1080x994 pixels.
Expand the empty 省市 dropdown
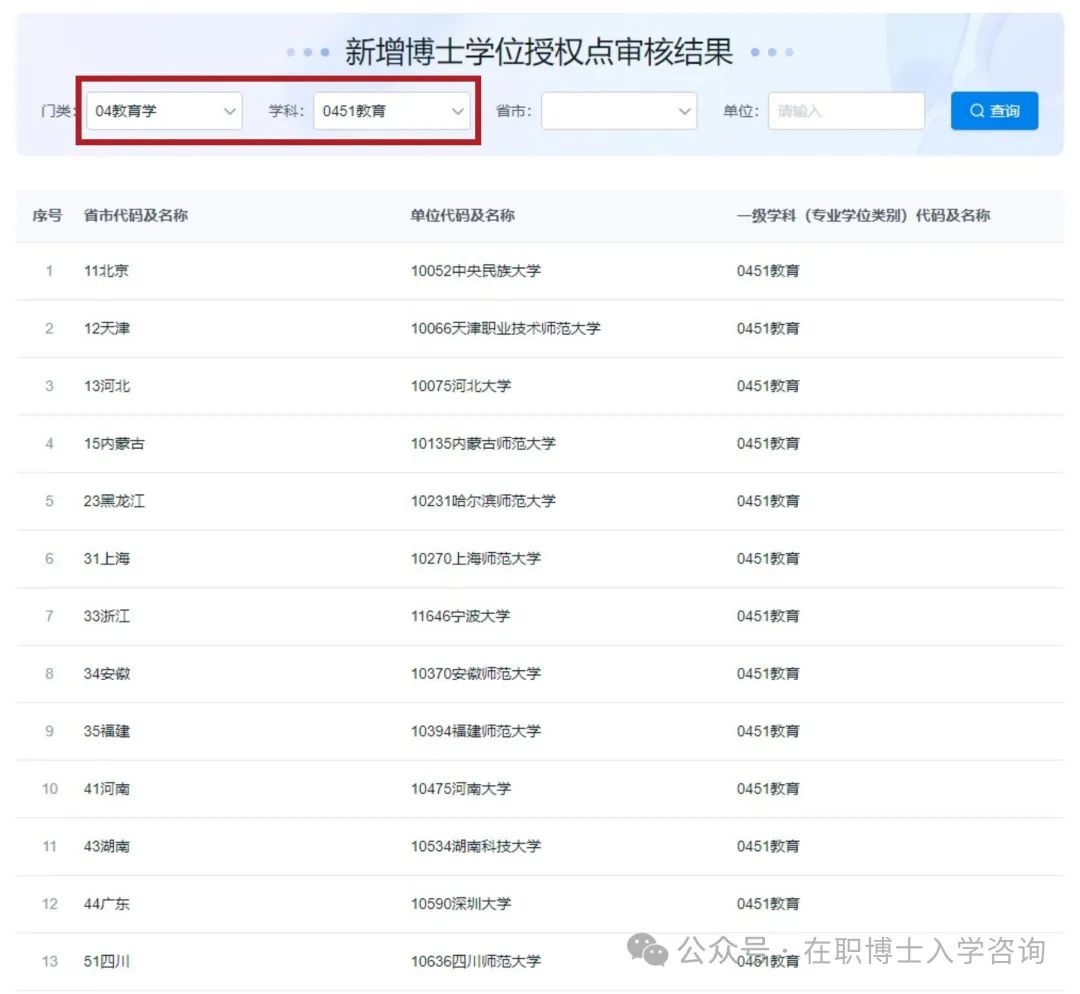619,111
